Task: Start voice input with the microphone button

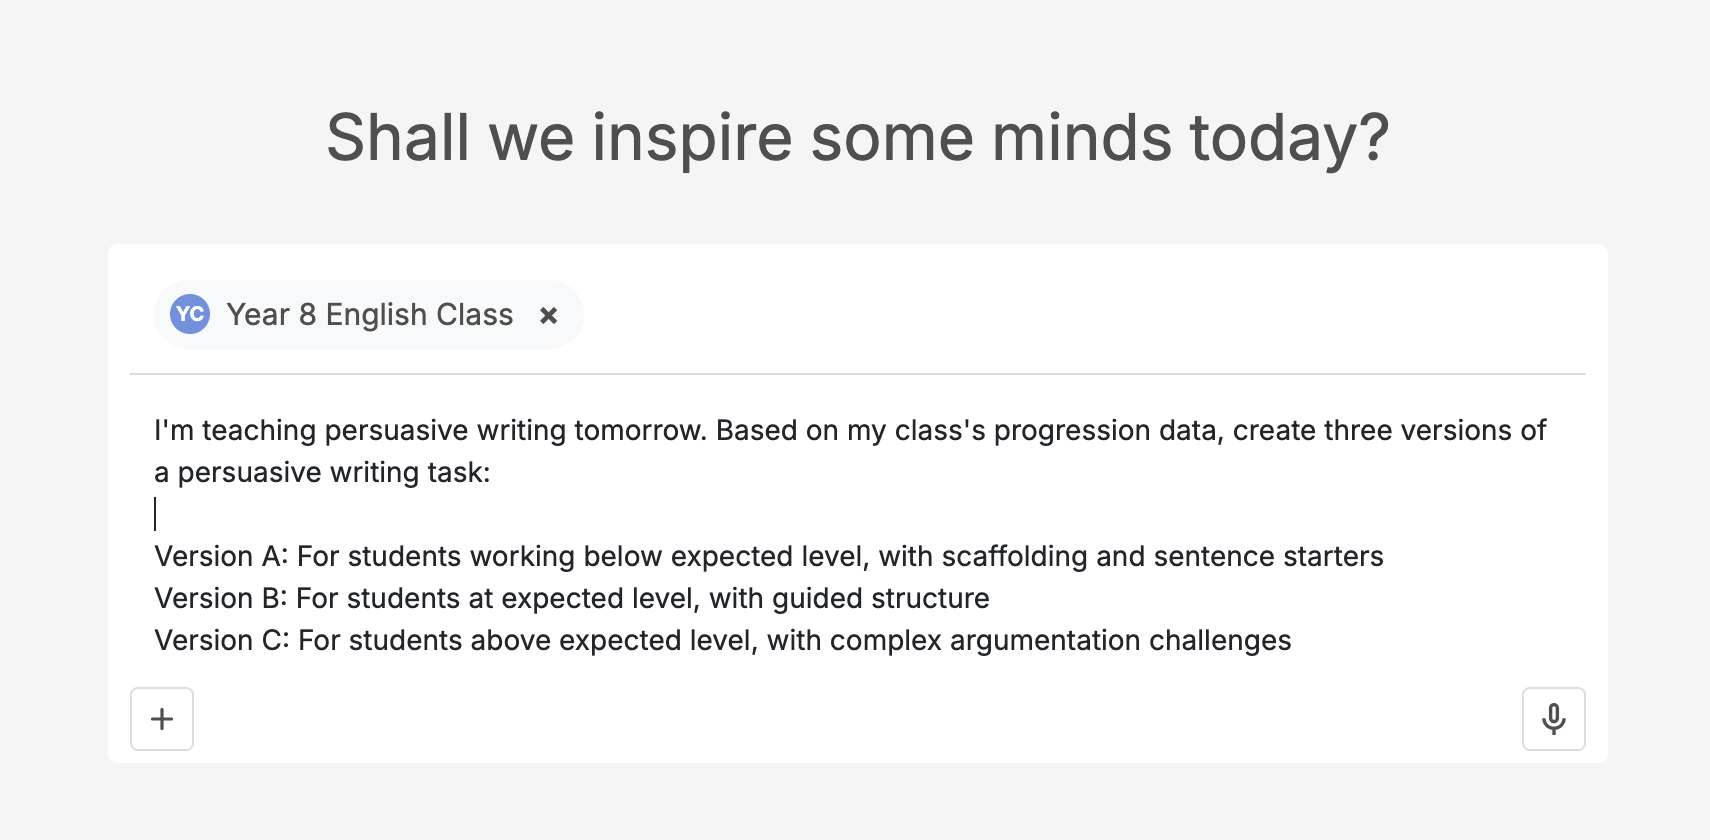Action: pyautogui.click(x=1553, y=719)
